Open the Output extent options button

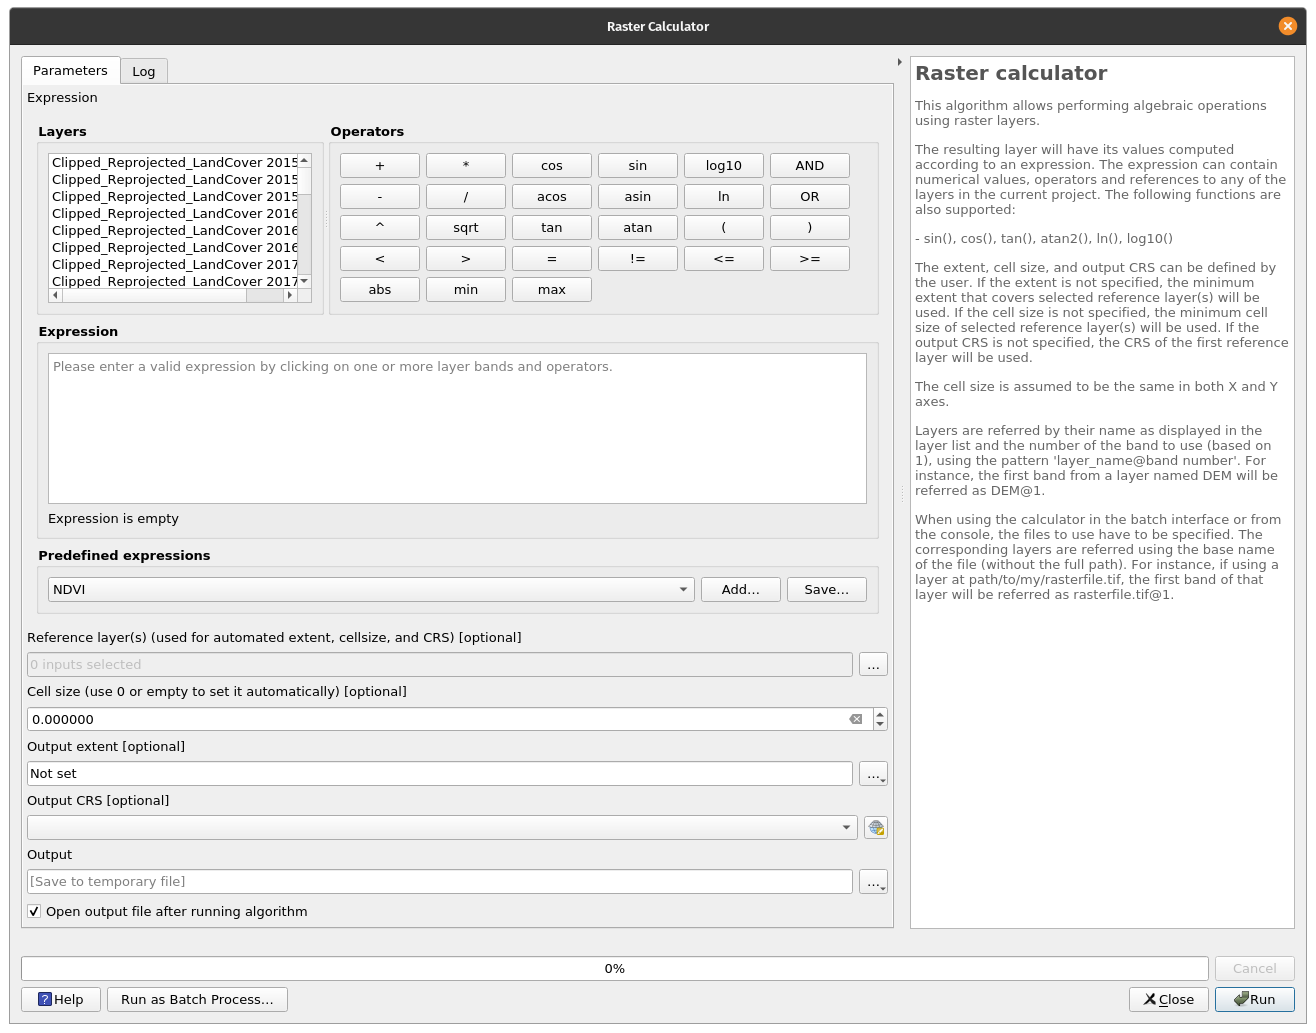point(874,774)
